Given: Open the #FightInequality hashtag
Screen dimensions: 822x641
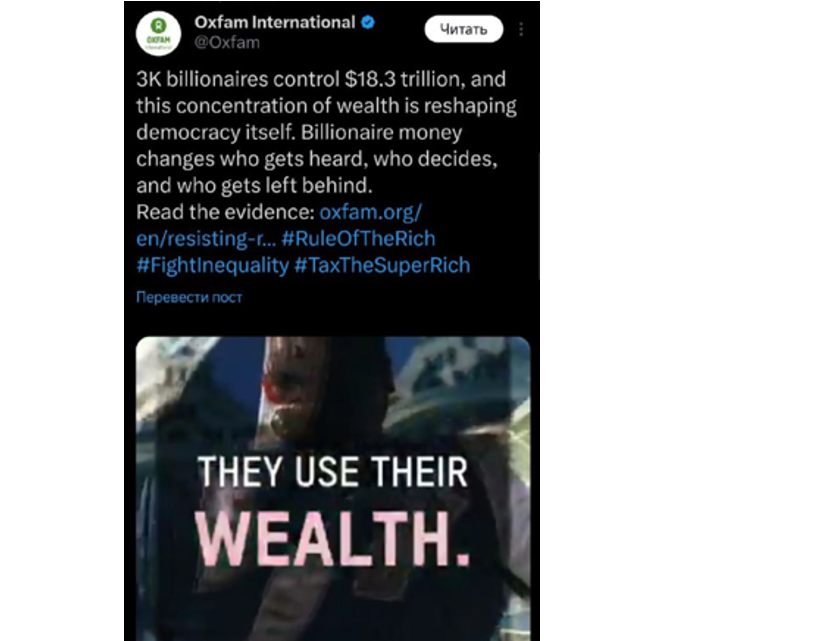Looking at the screenshot, I should 212,265.
